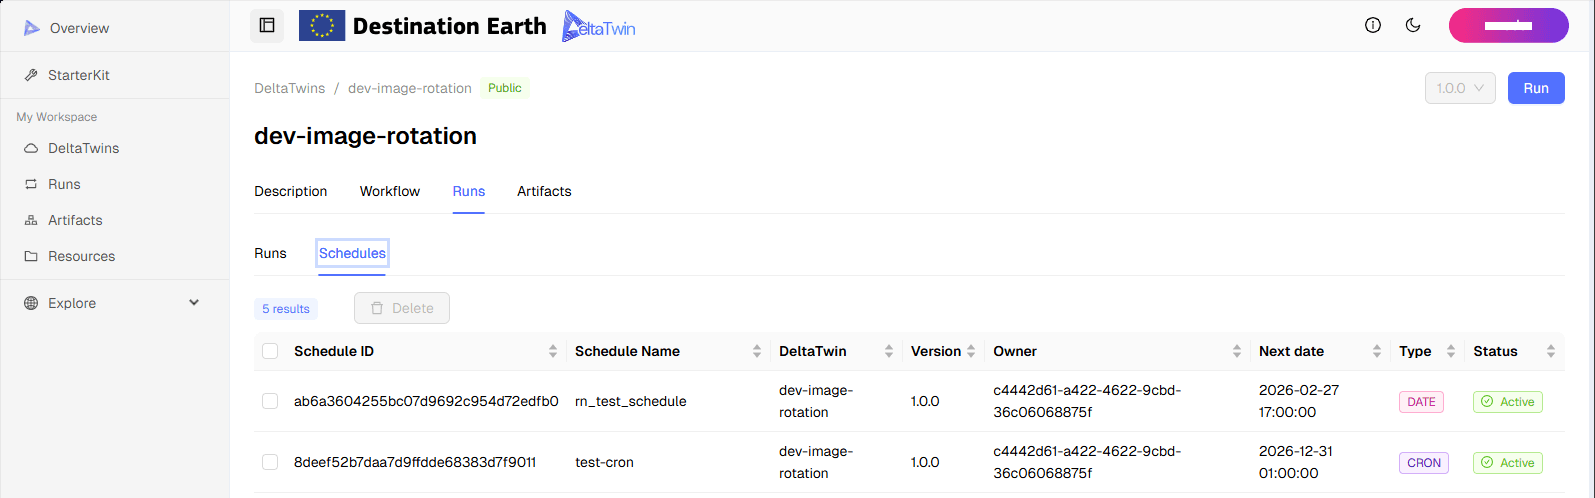Click DeltaTwins breadcrumb link
Viewport: 1595px width, 498px height.
[290, 88]
